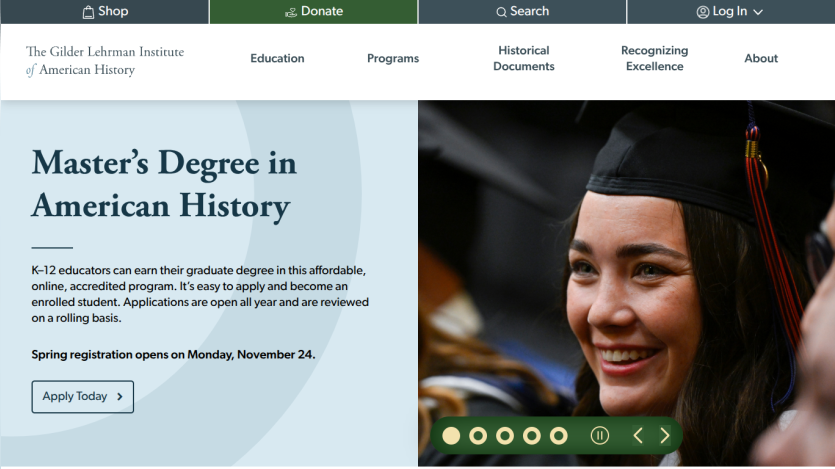Screen dimensions: 835x469
Task: Expand the Log In dropdown
Action: 731,11
